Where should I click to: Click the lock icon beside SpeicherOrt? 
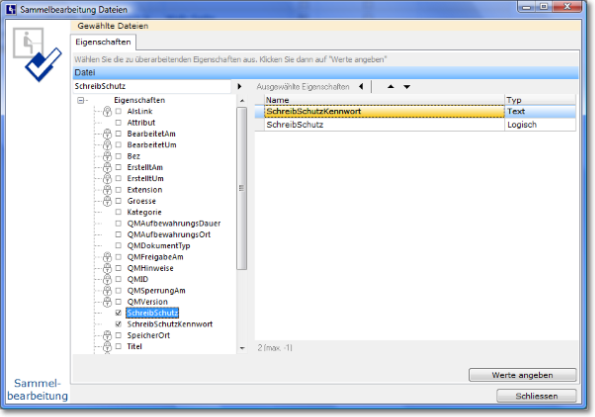coord(107,335)
